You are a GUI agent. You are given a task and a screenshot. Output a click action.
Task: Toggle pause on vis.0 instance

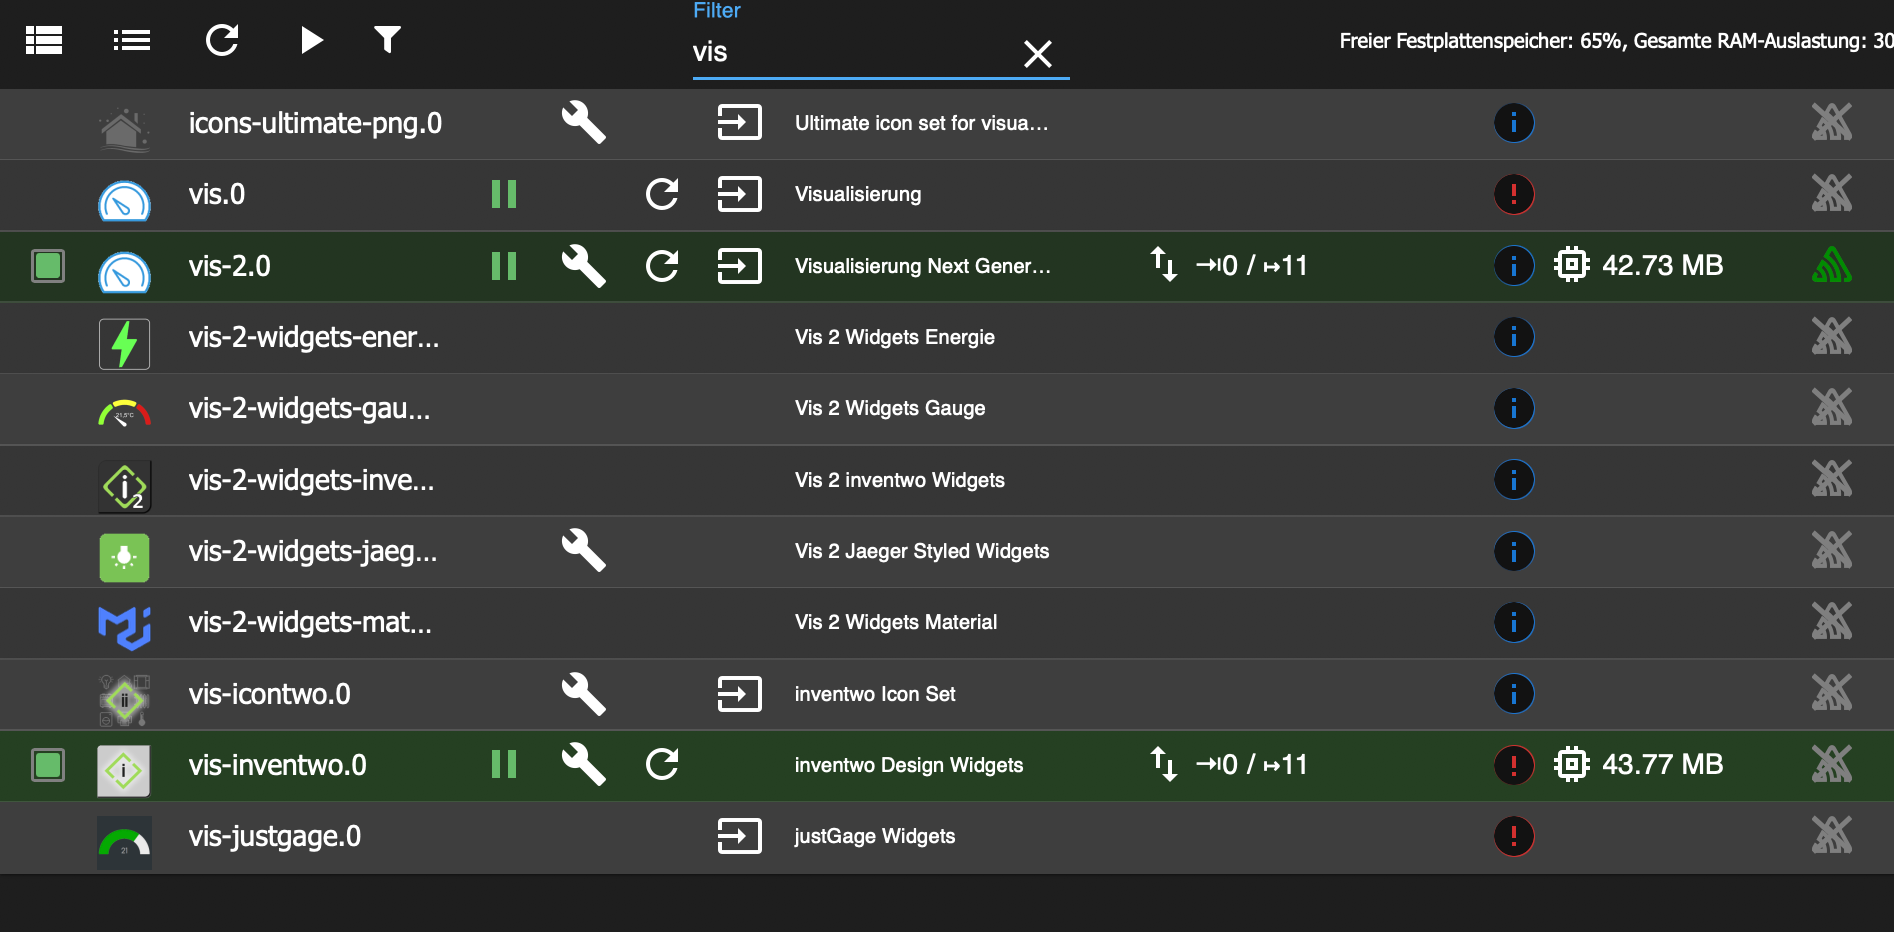(504, 194)
